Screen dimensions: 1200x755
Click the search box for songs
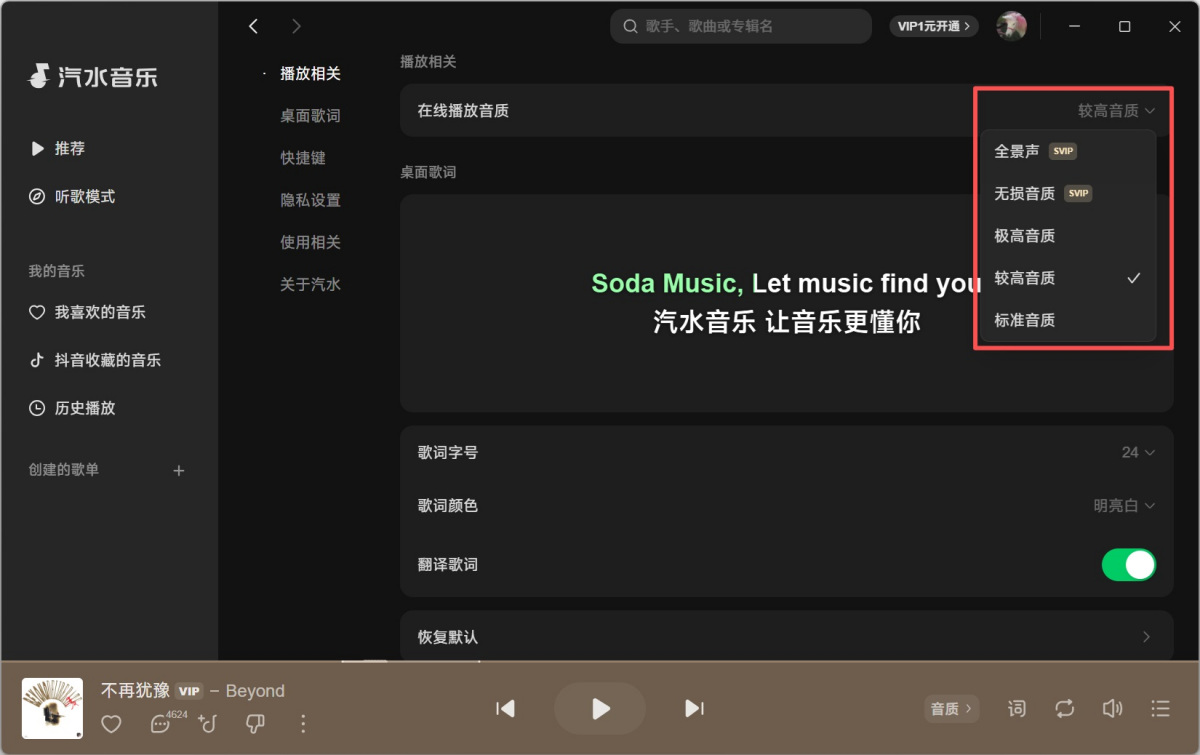click(740, 26)
